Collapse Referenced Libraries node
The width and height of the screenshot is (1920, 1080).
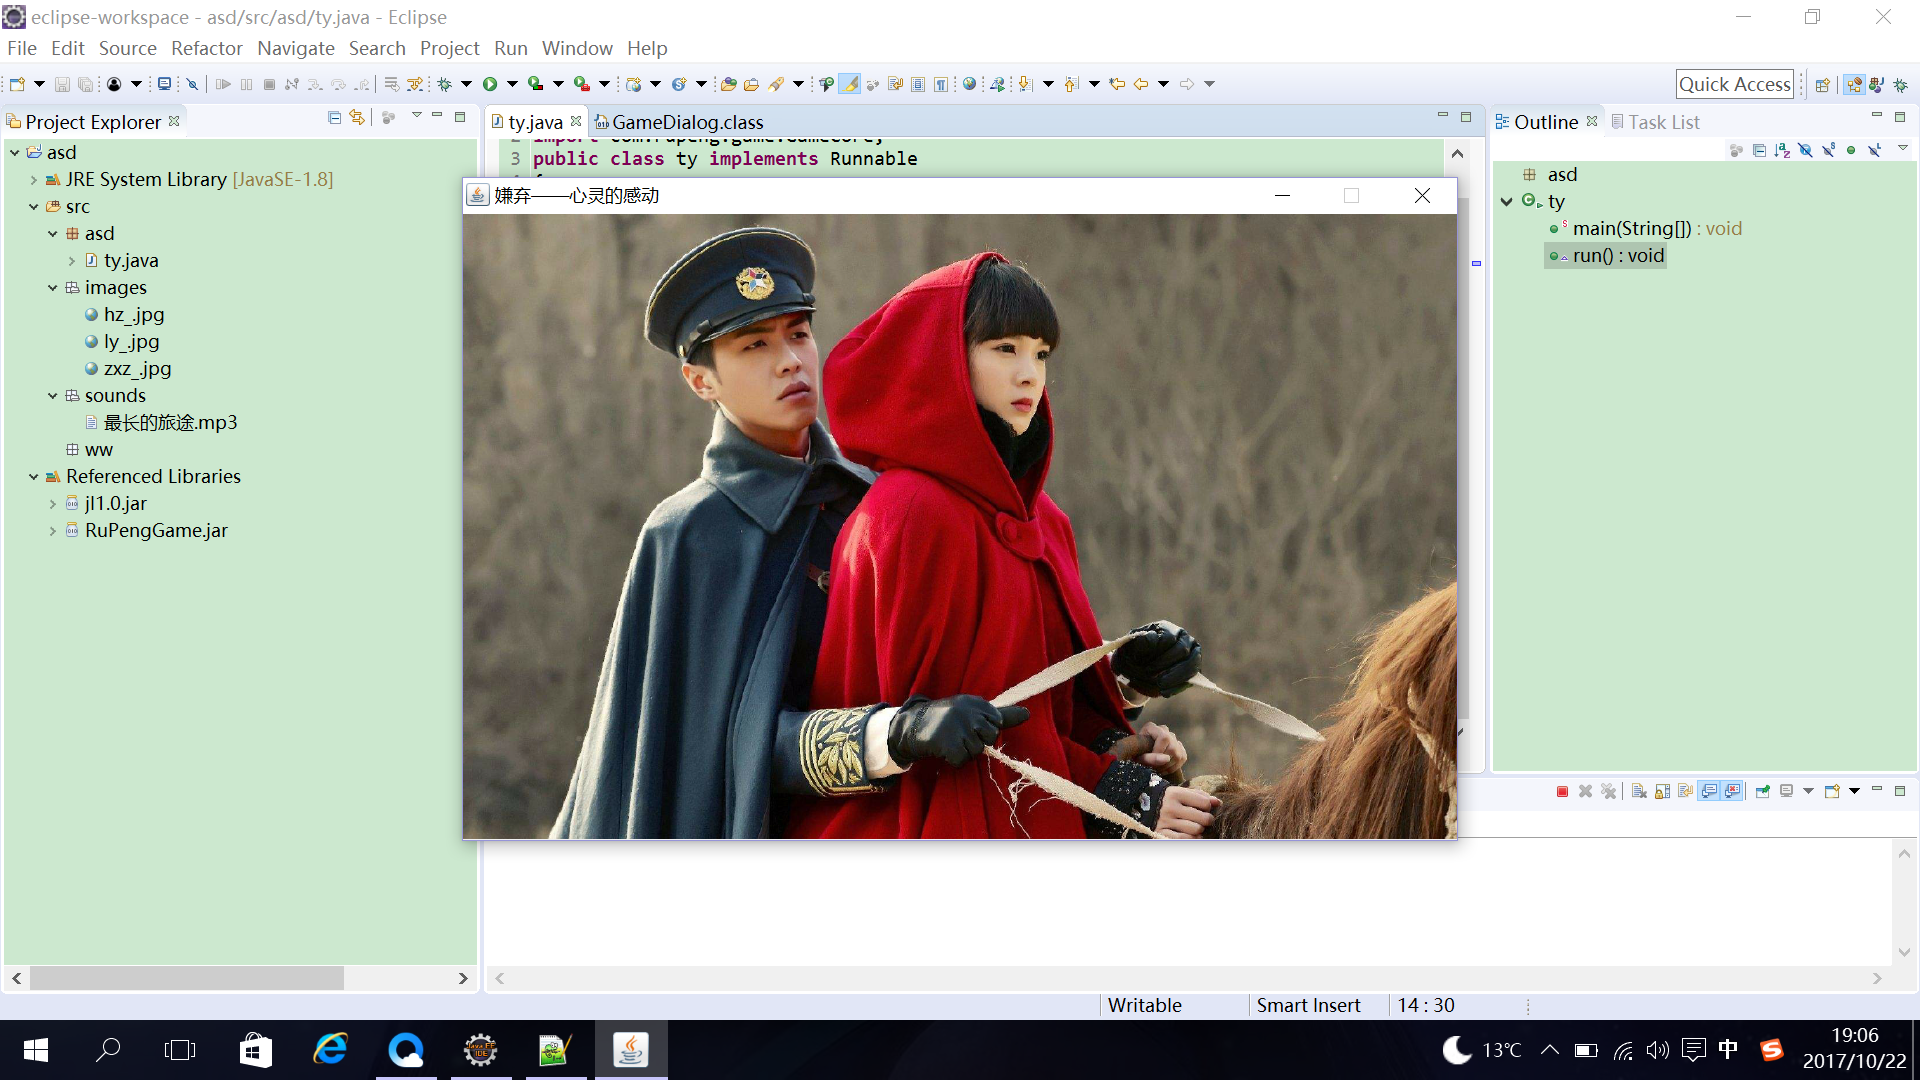click(34, 477)
